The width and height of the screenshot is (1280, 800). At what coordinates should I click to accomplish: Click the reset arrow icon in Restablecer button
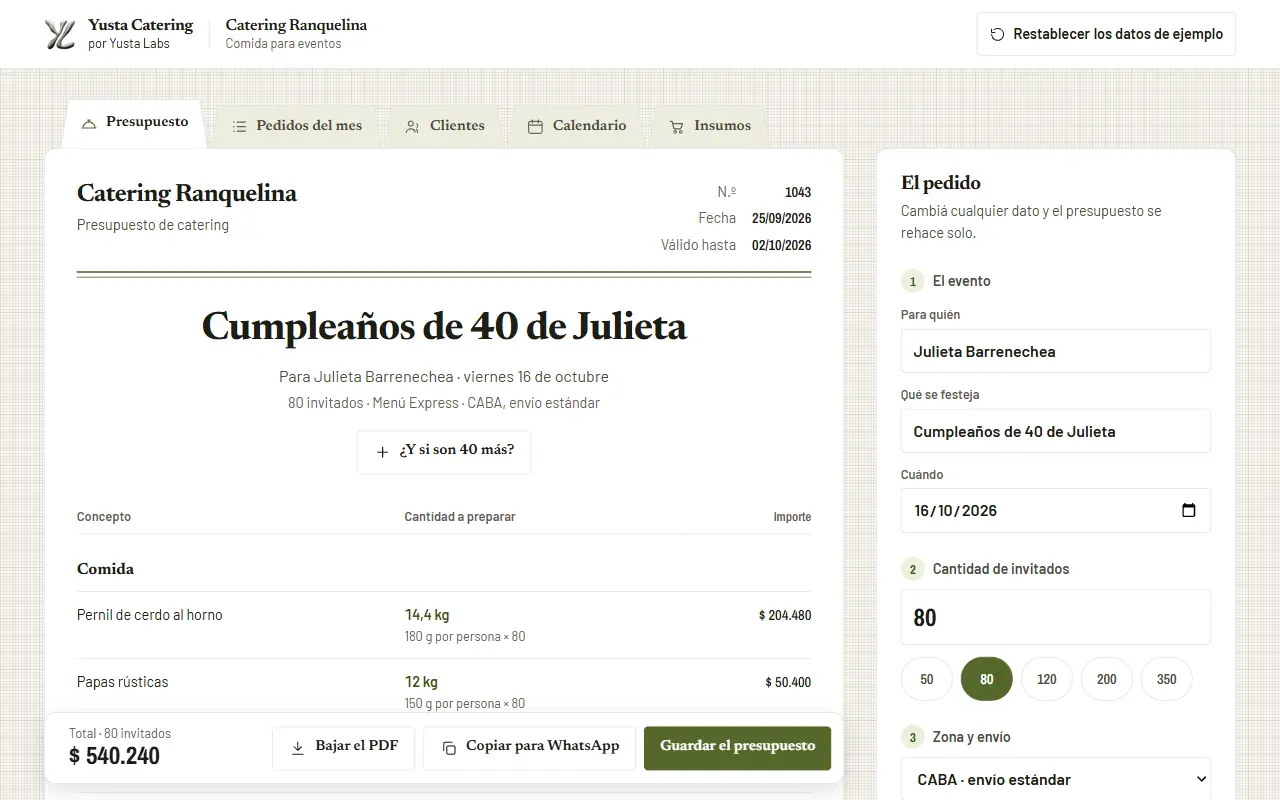point(997,34)
